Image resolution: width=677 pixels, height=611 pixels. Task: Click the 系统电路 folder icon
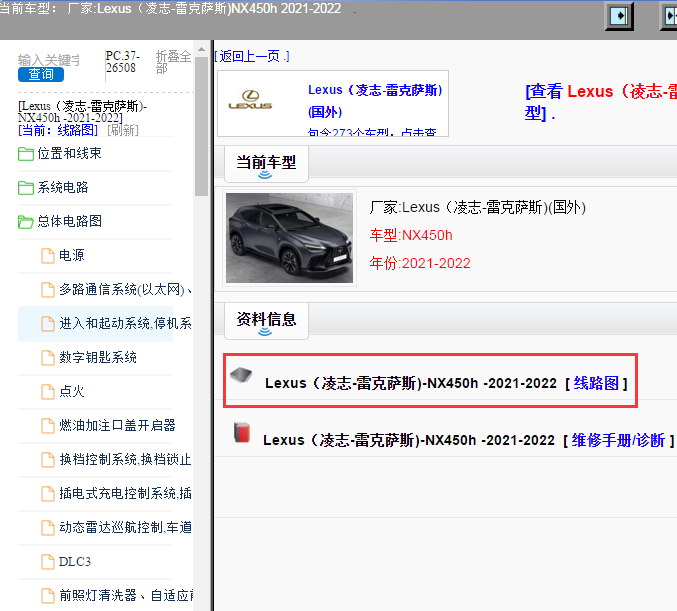coord(26,187)
